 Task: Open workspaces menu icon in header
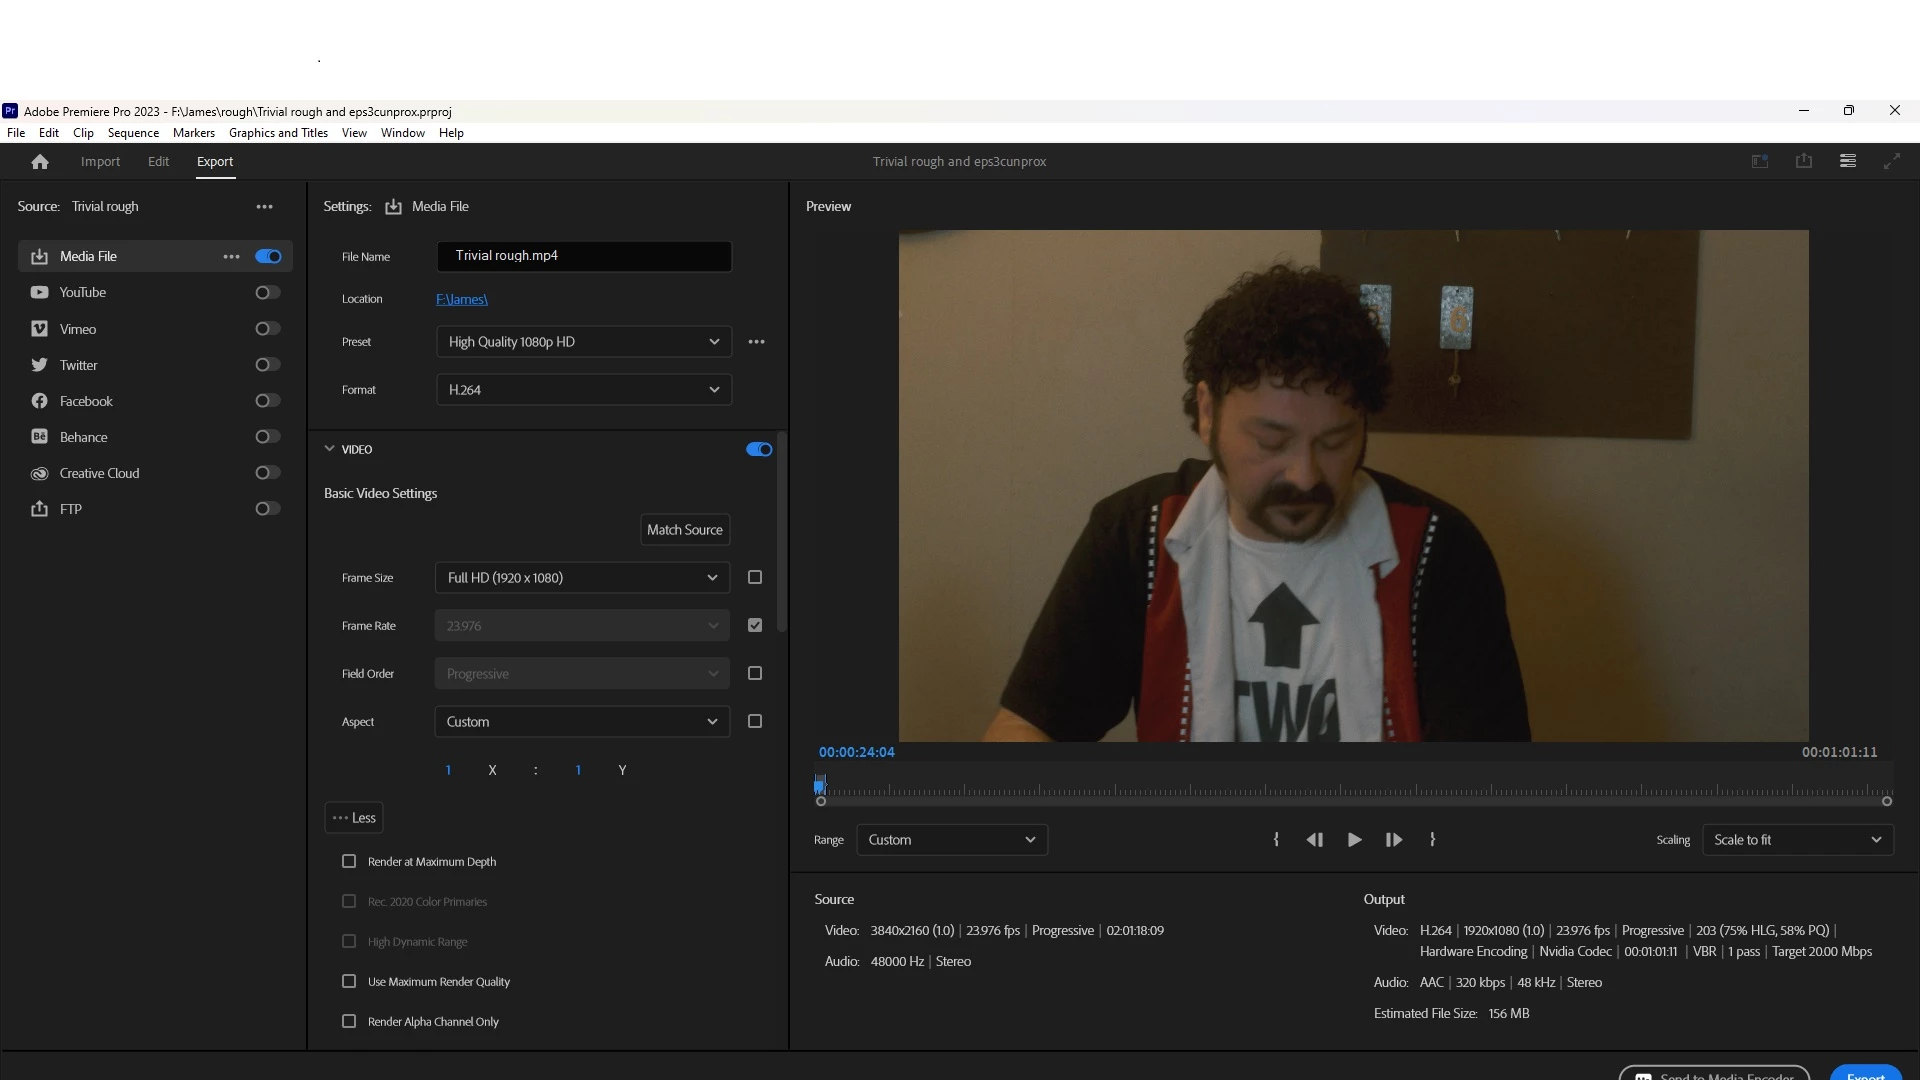coord(1847,161)
